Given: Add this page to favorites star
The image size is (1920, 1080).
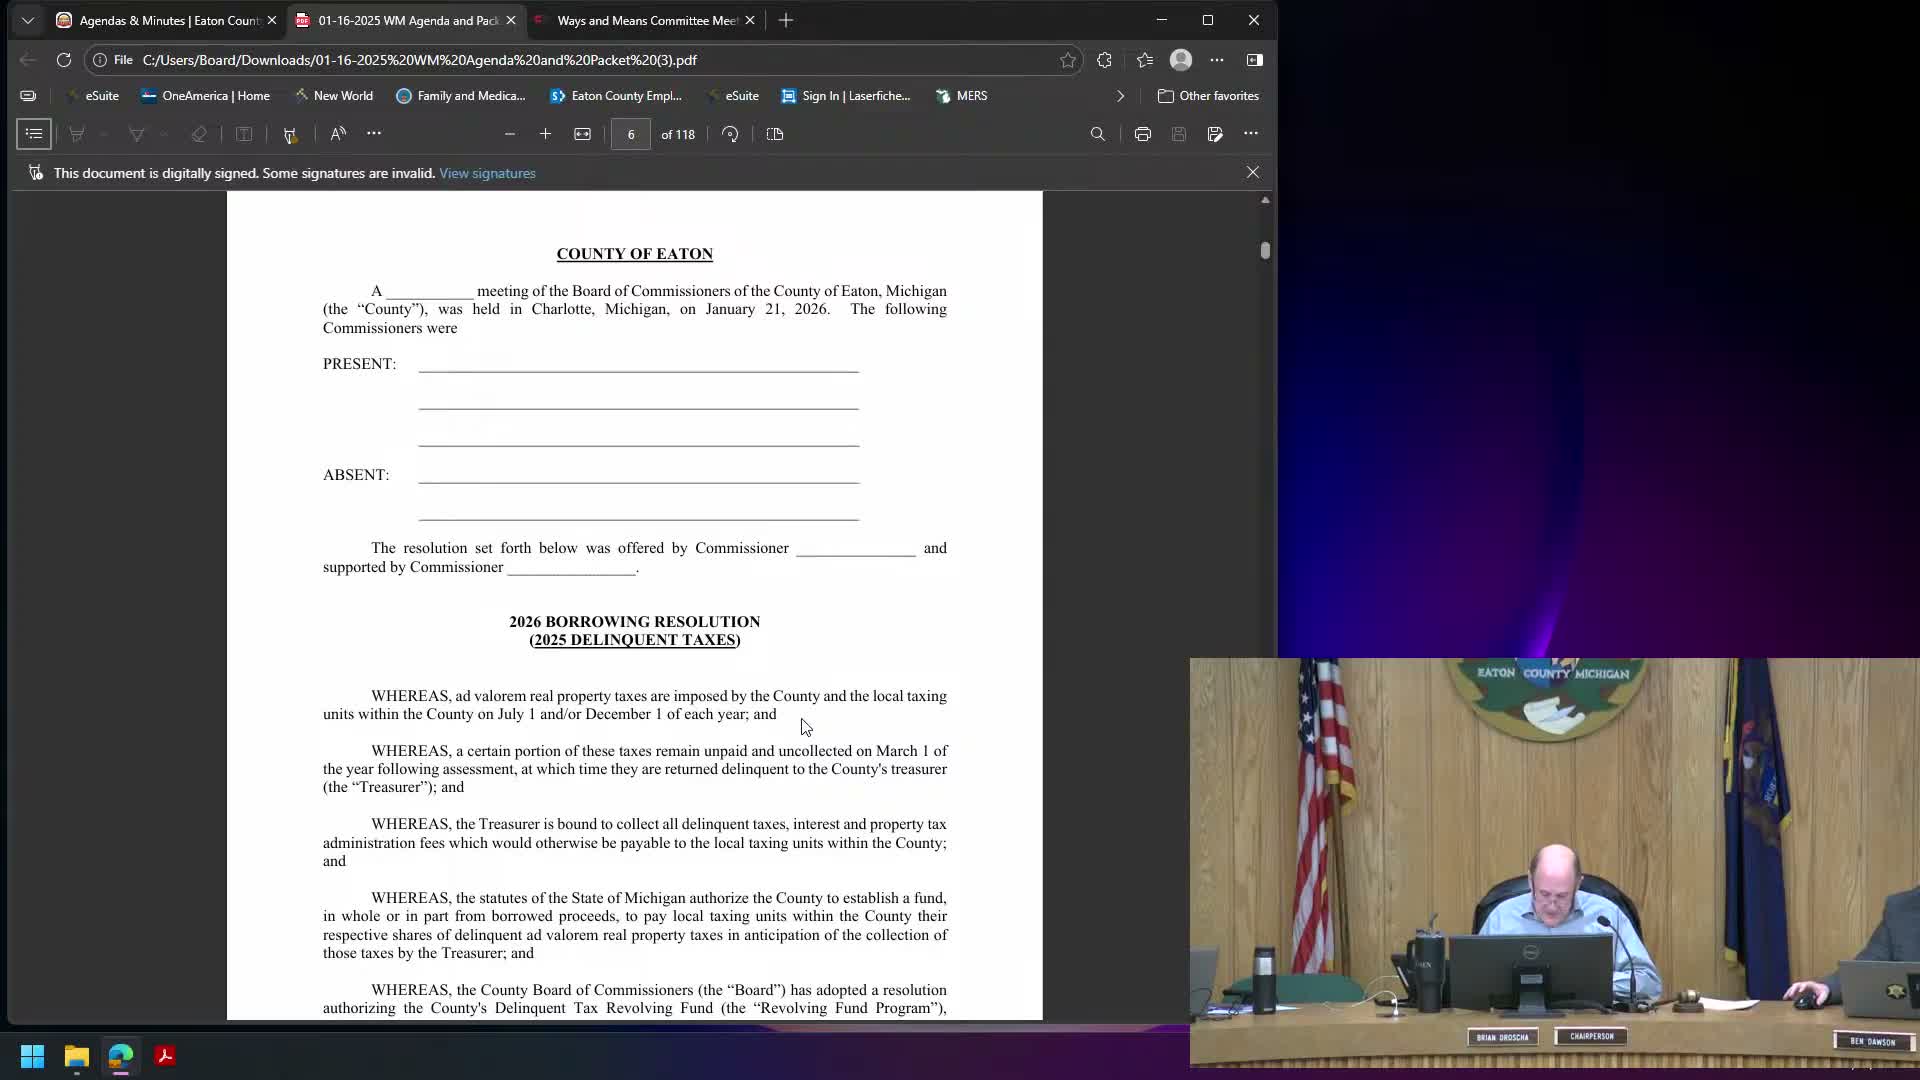Looking at the screenshot, I should 1068,60.
